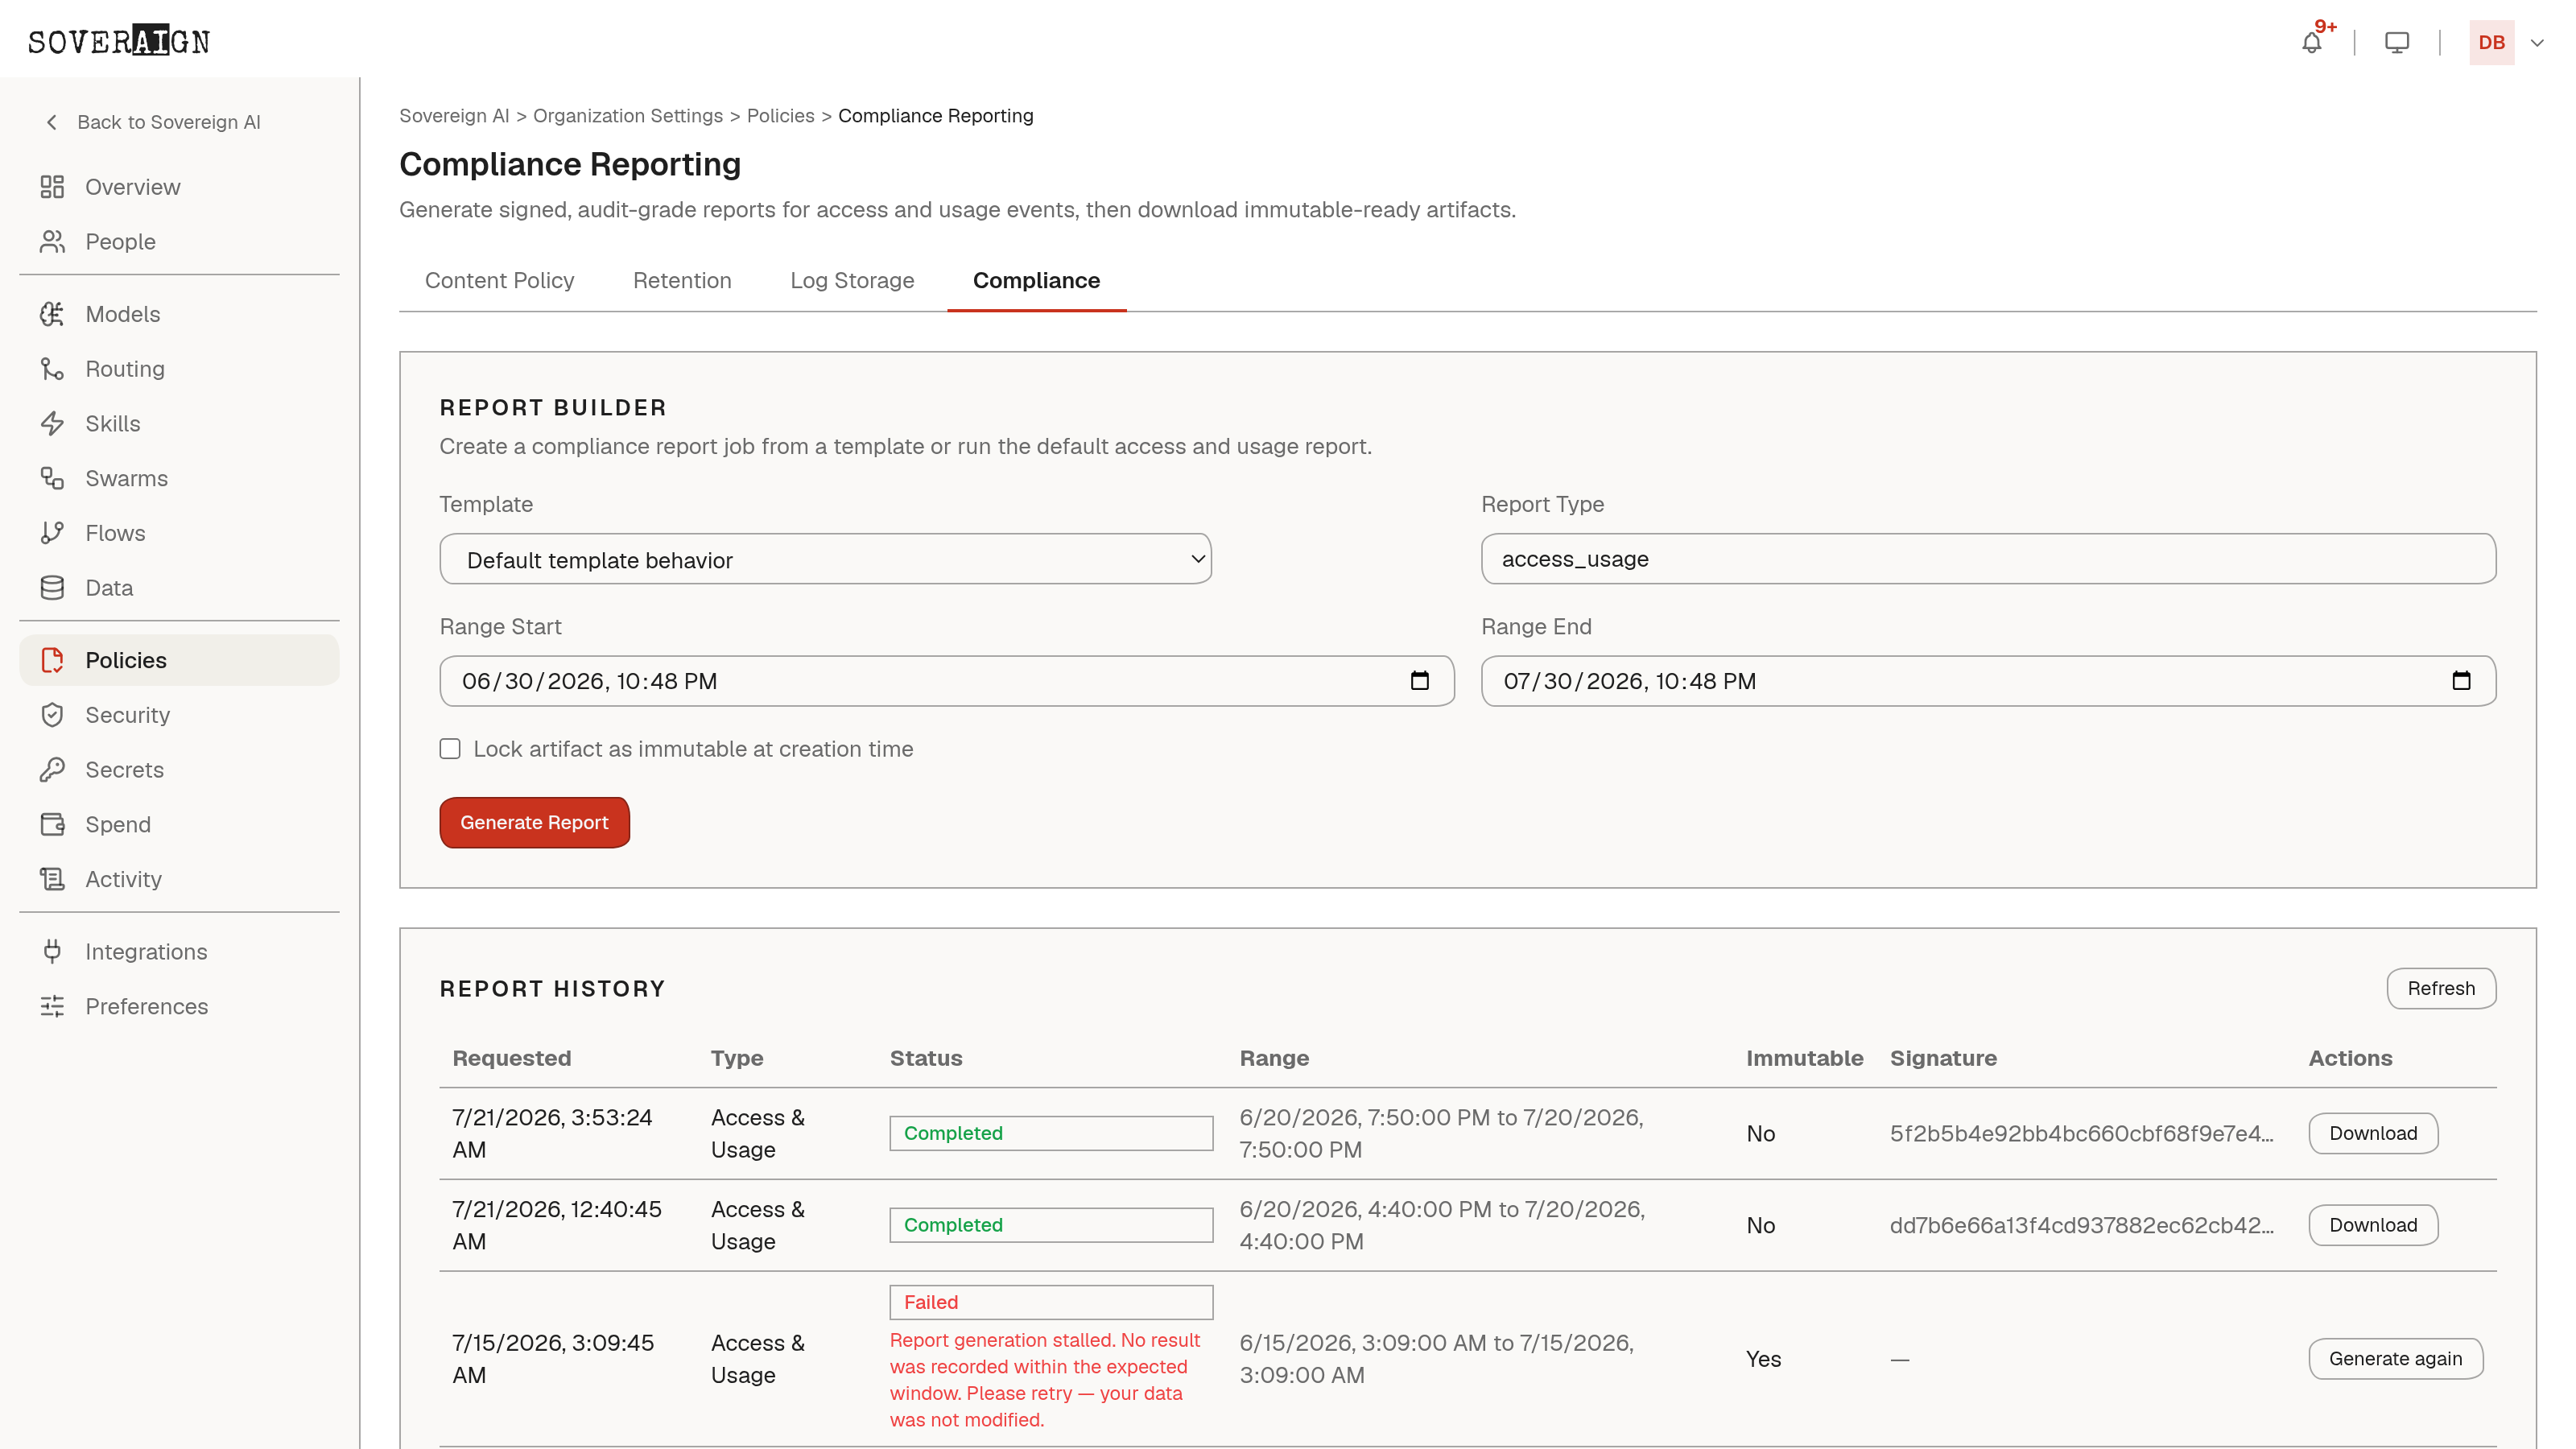Click range 6/15/2026, 3:09:00 AM to 7/15/2026
This screenshot has height=1449, width=2576.
[1437, 1359]
